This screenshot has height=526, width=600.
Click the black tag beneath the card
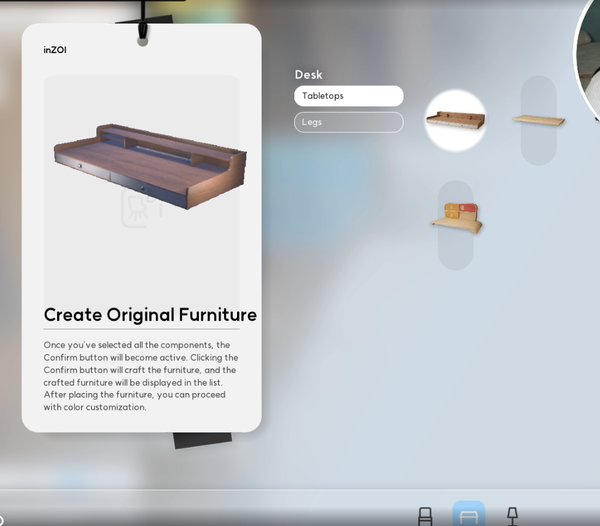pyautogui.click(x=202, y=440)
